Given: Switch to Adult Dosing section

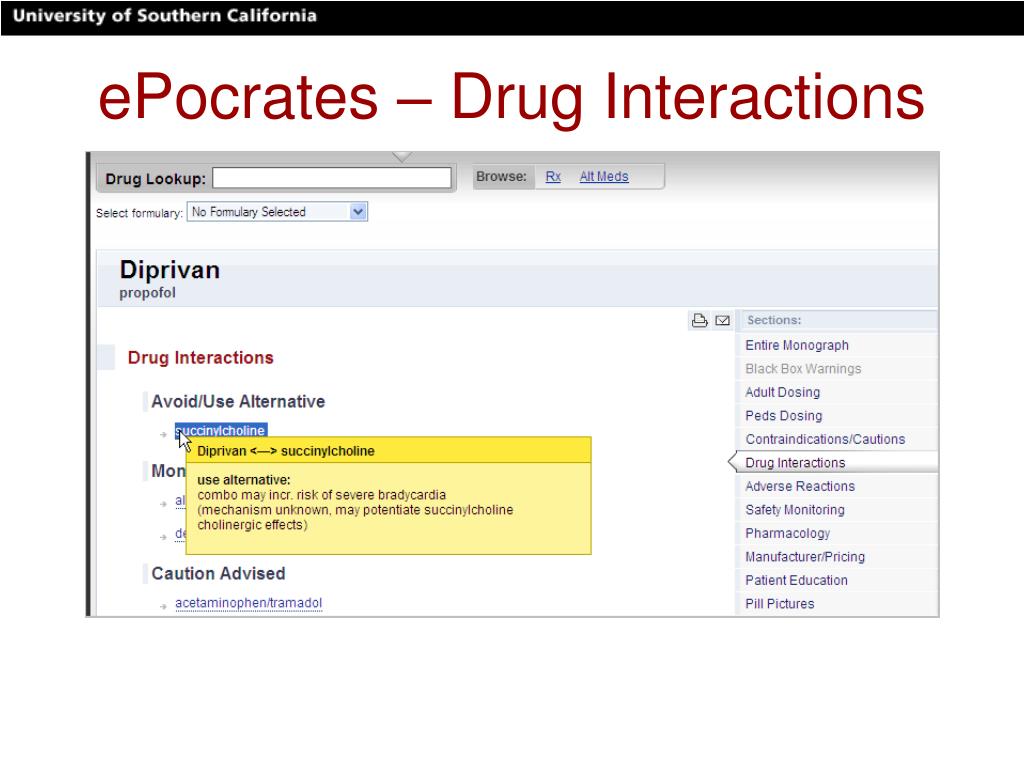Looking at the screenshot, I should (782, 392).
